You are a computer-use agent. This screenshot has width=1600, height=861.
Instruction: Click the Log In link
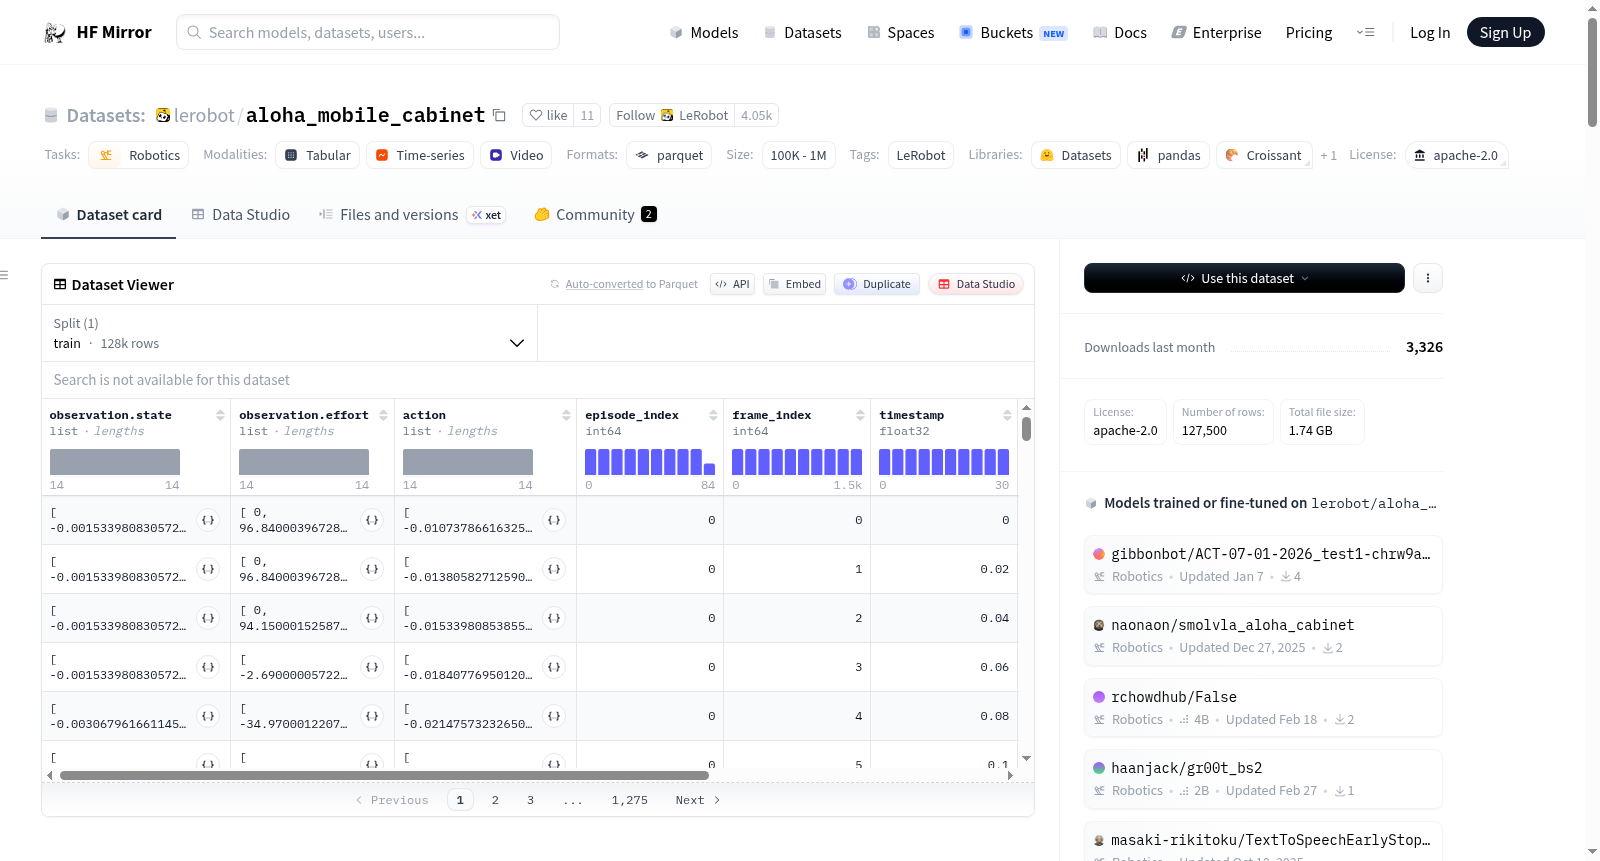1430,33
